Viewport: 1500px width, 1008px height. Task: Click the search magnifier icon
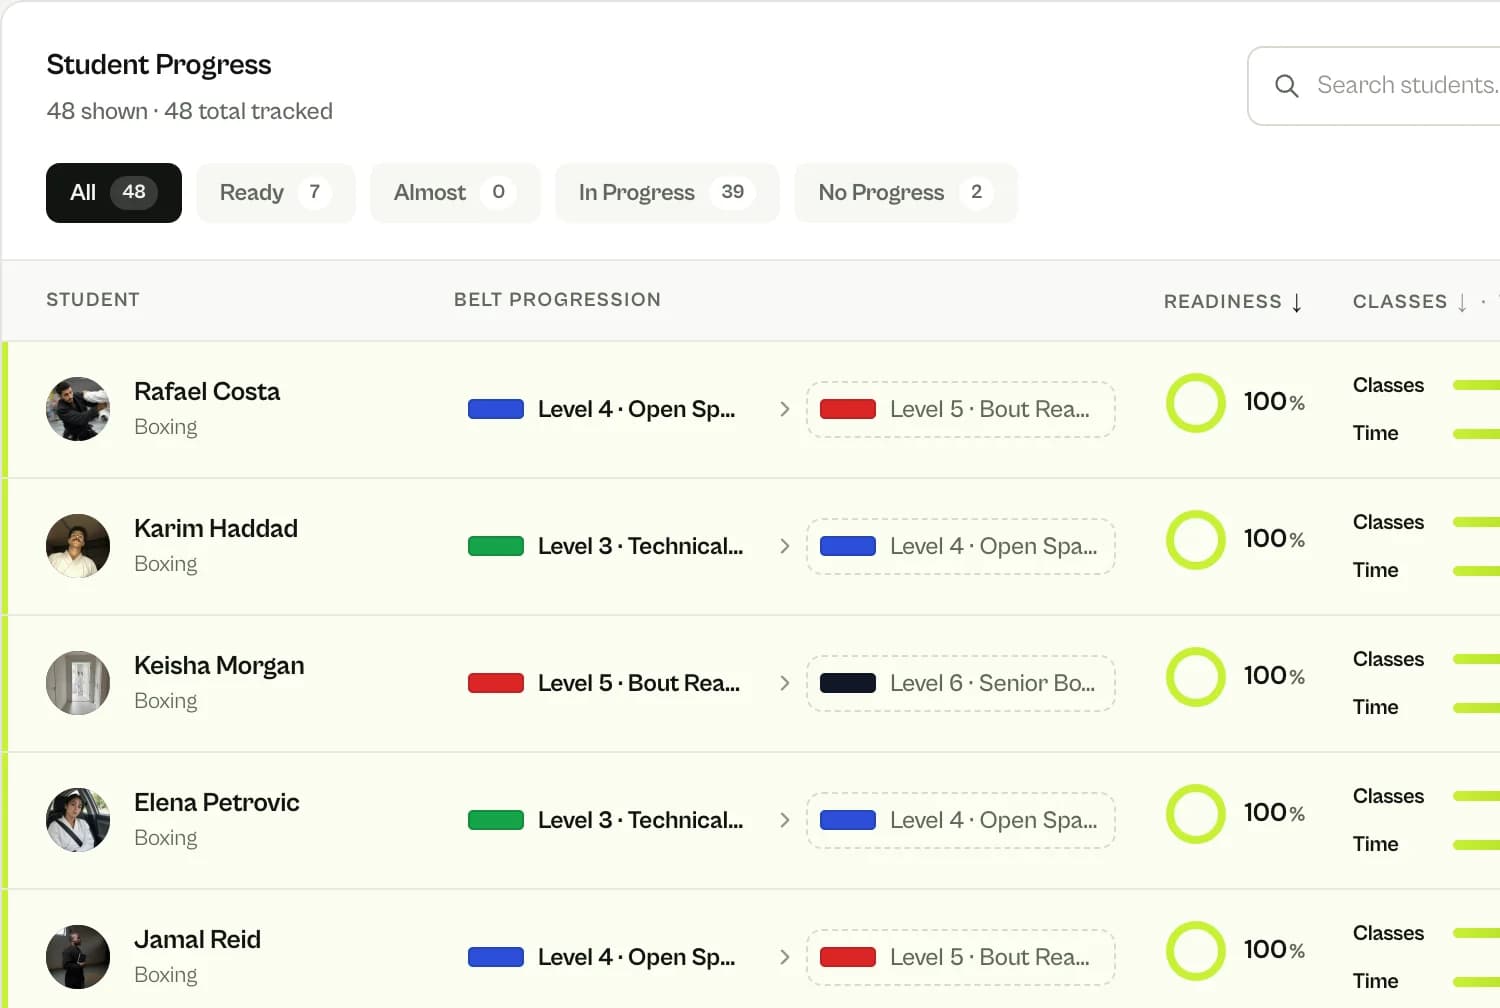pos(1287,86)
